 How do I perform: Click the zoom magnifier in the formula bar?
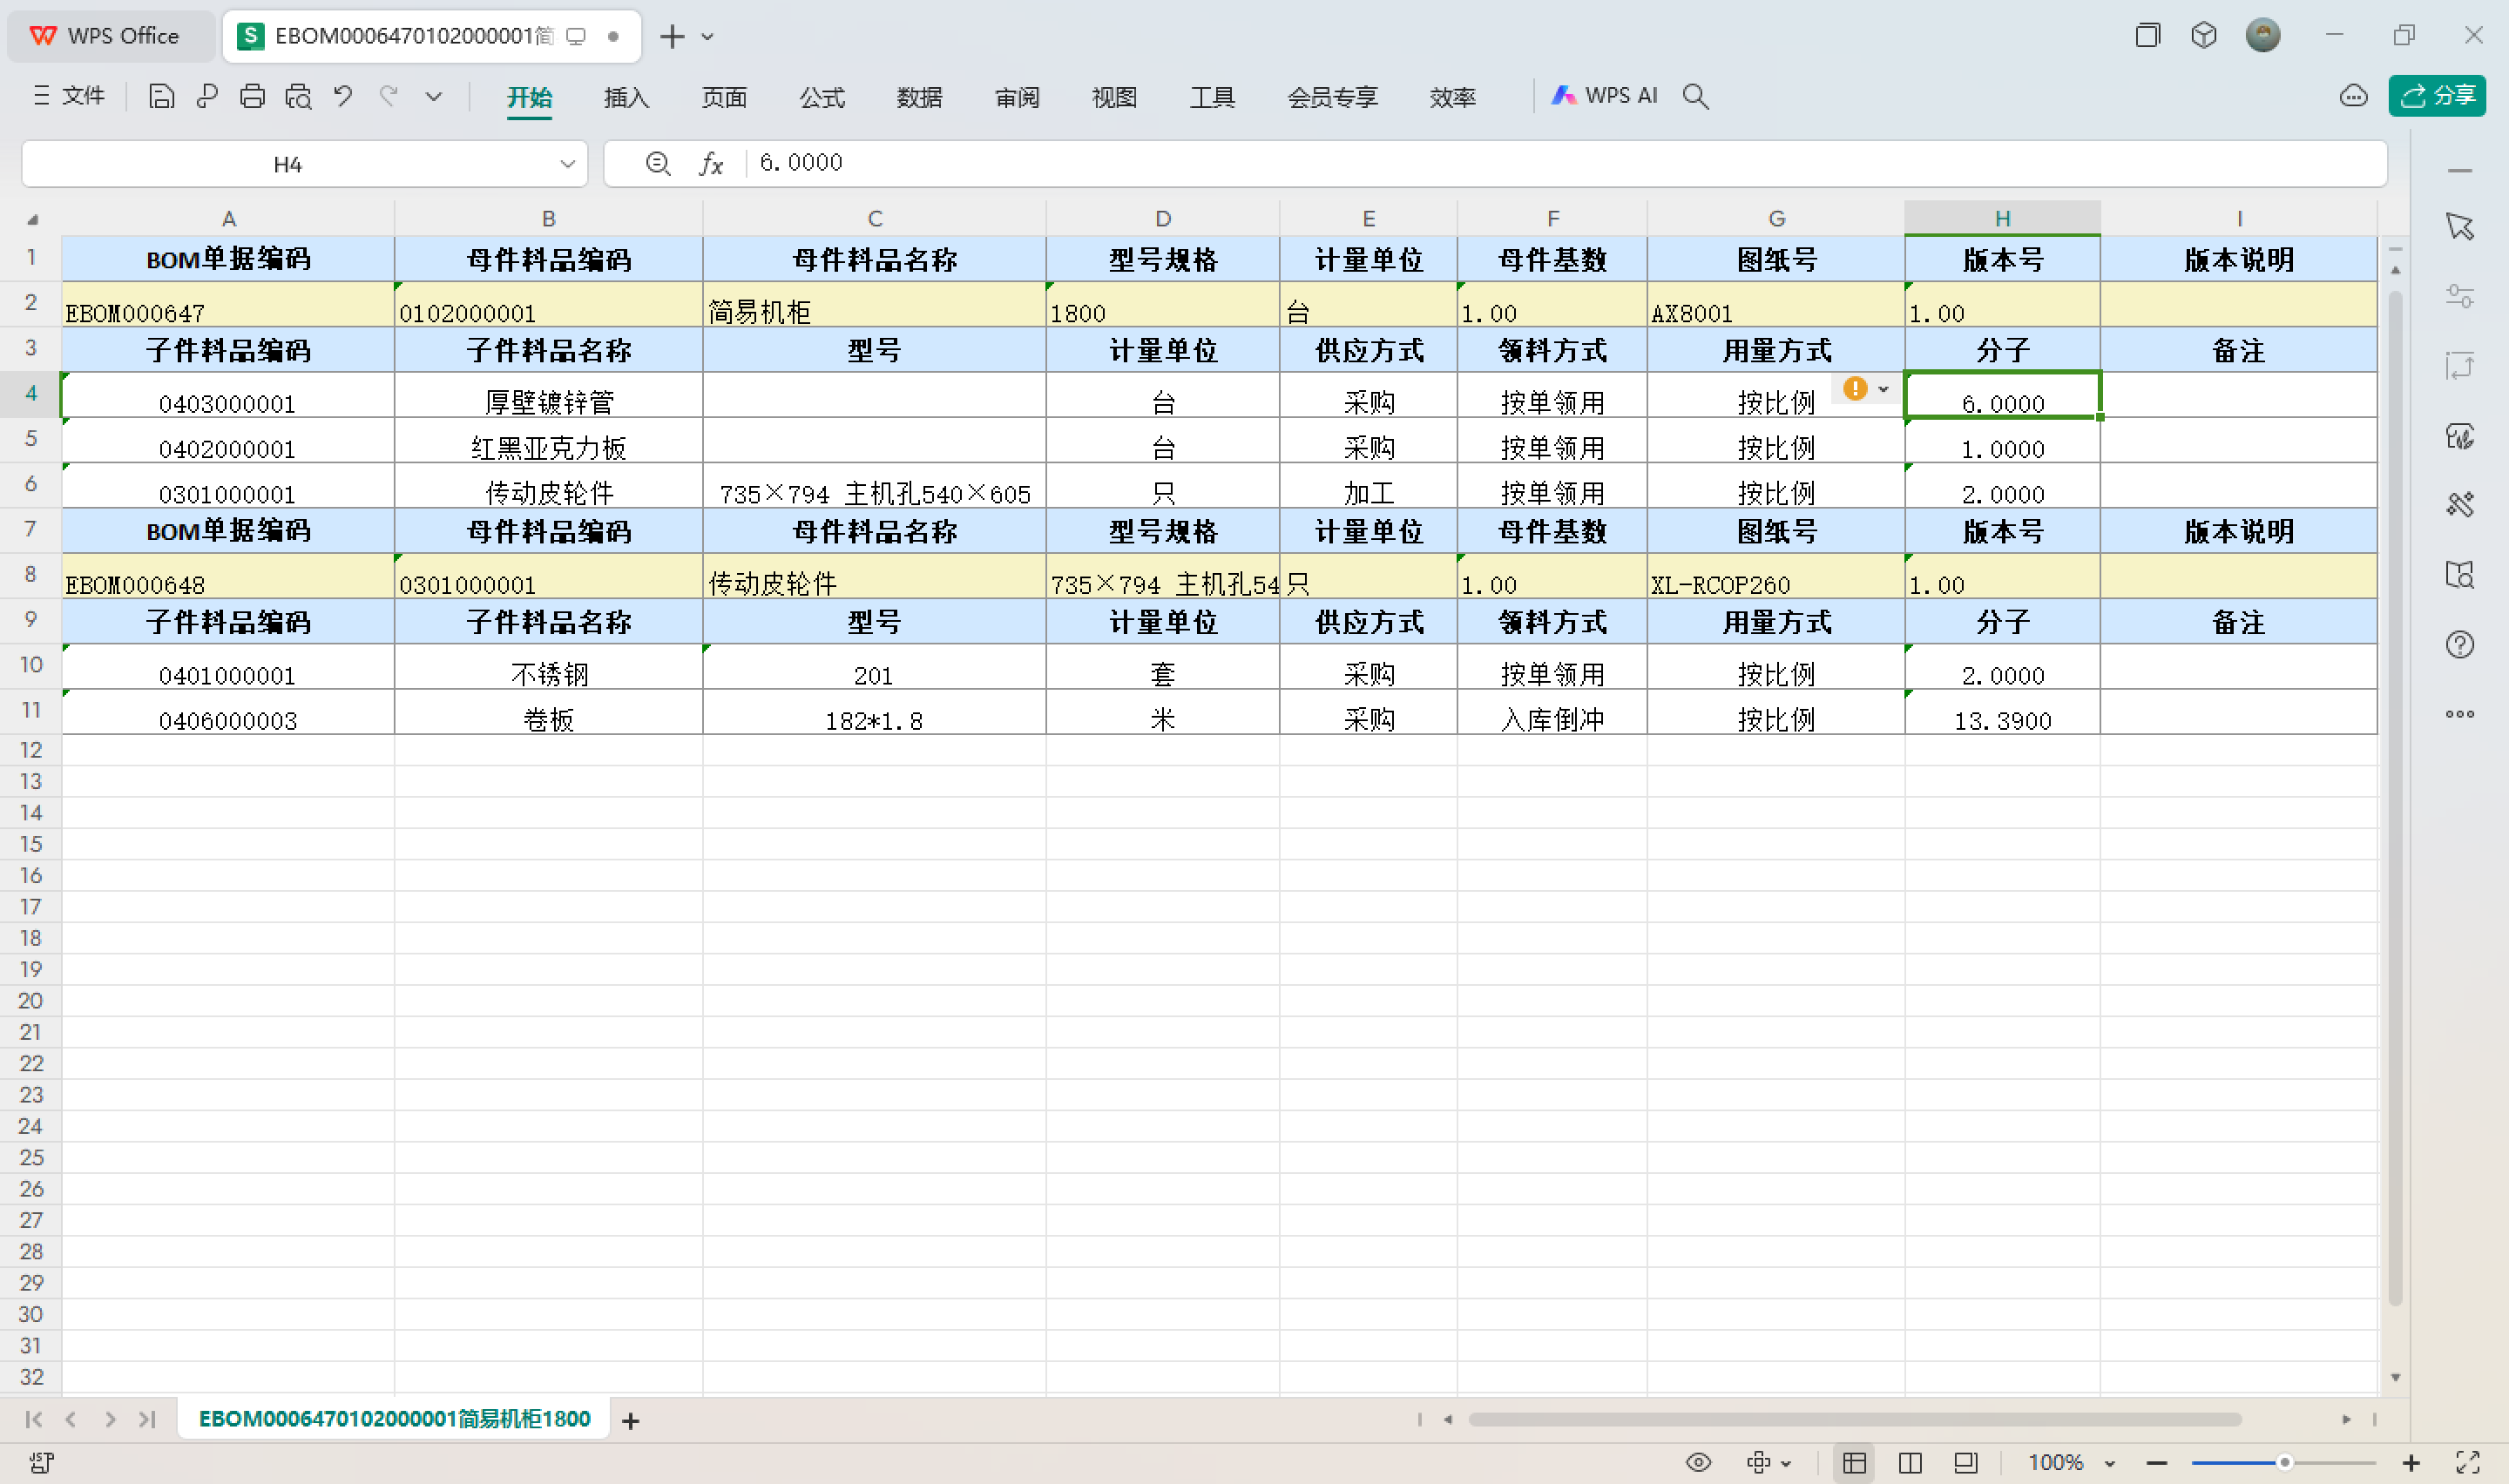(657, 163)
